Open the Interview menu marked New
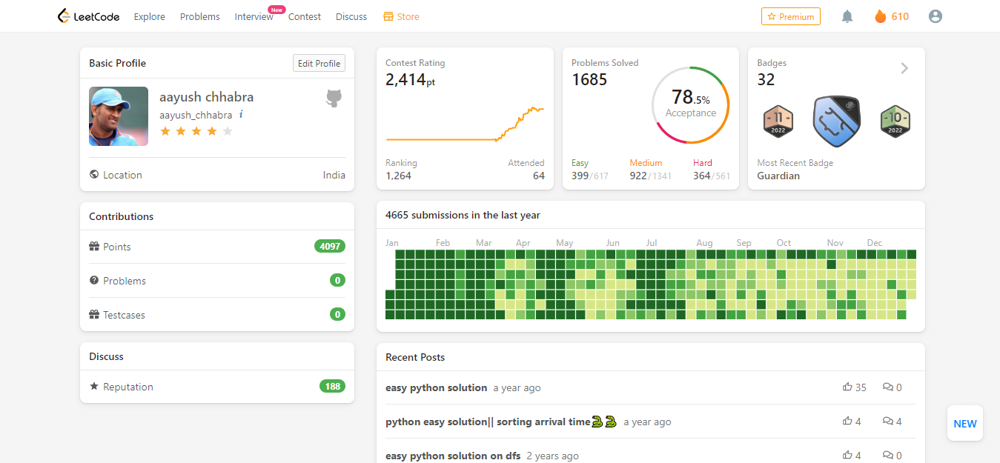Image resolution: width=1000 pixels, height=463 pixels. coord(254,17)
